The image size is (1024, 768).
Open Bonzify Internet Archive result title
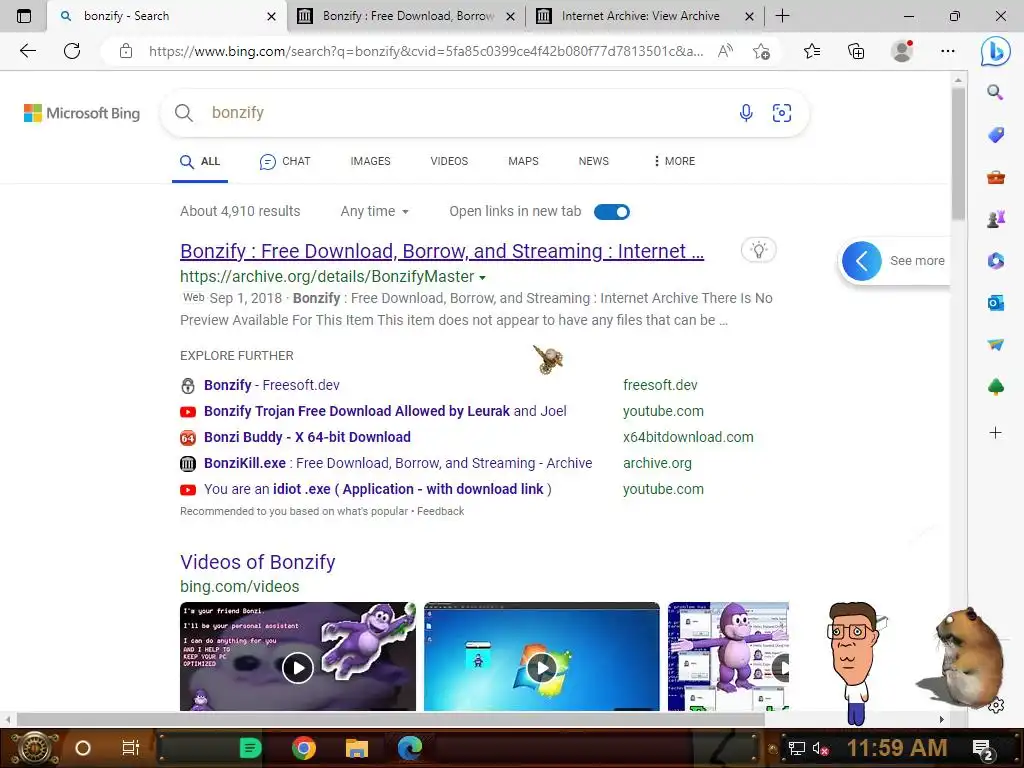coord(442,251)
